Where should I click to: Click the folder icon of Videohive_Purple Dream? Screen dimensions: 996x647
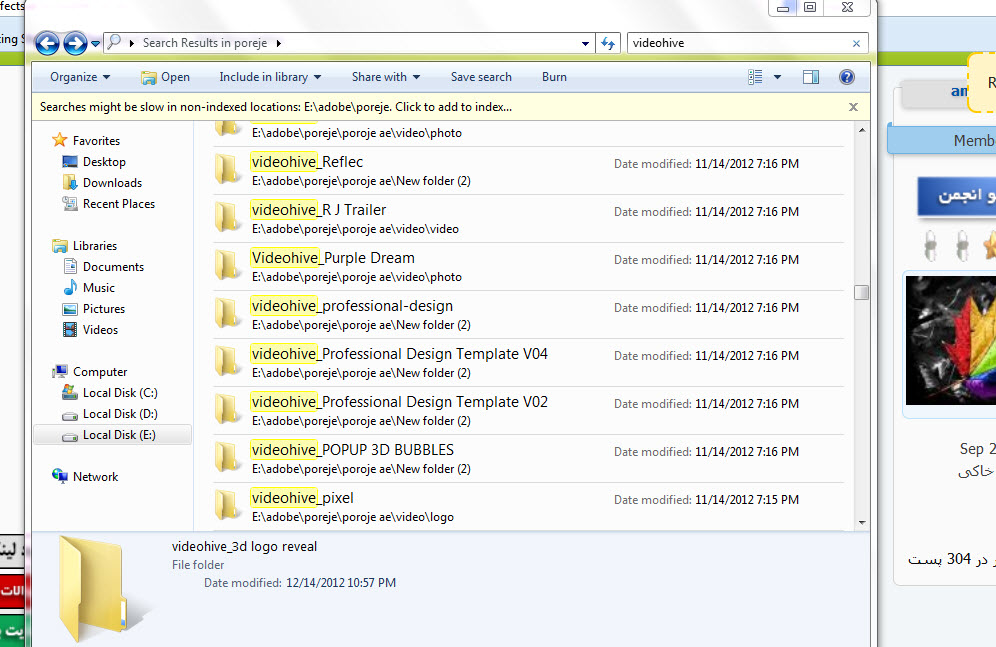[227, 265]
